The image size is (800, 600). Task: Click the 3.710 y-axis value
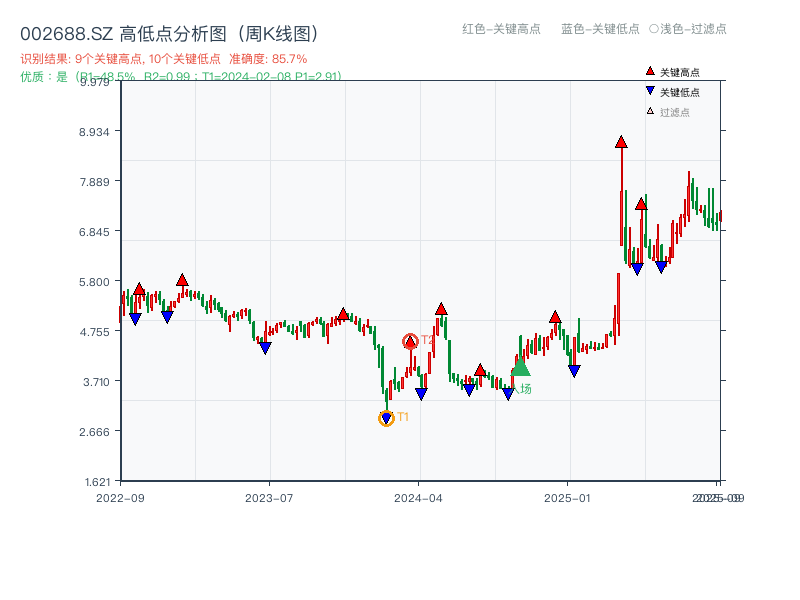[96, 382]
